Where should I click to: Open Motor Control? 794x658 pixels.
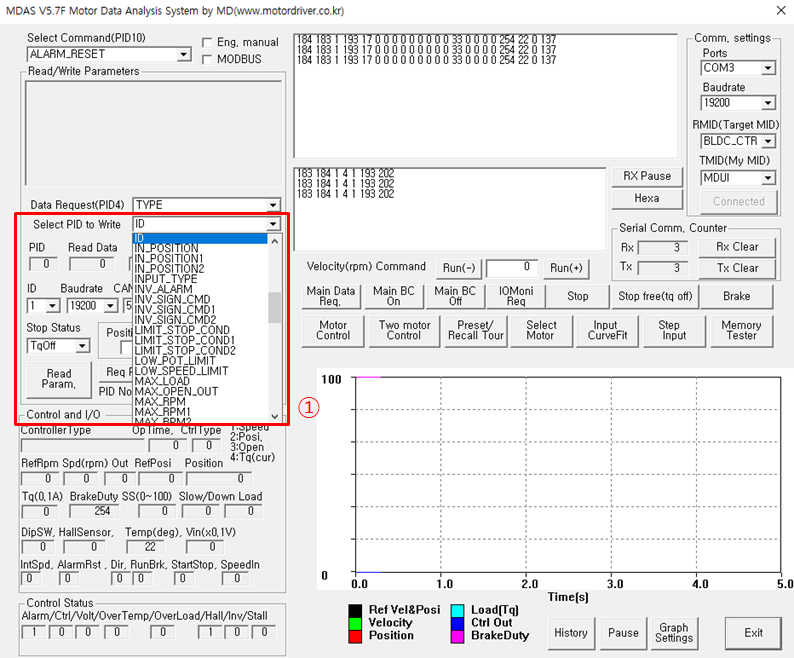tap(333, 331)
